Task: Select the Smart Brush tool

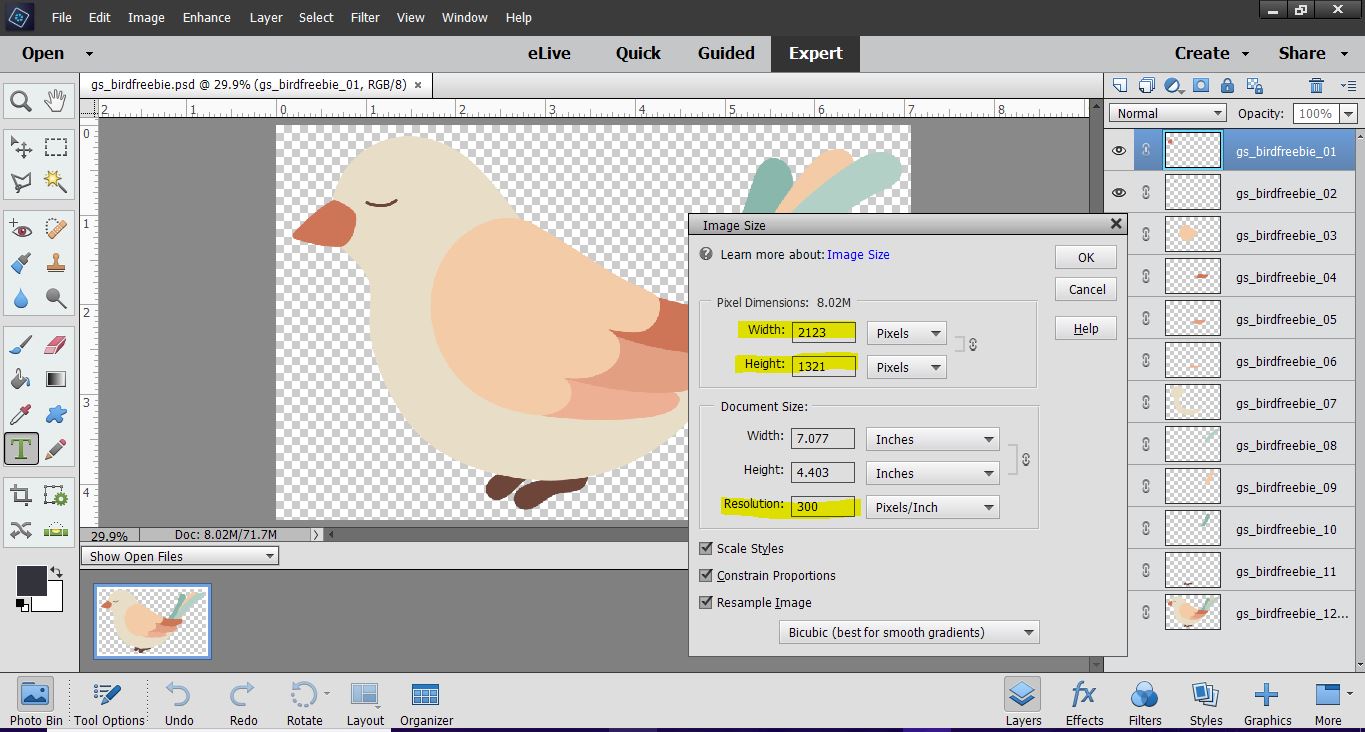Action: [21, 264]
